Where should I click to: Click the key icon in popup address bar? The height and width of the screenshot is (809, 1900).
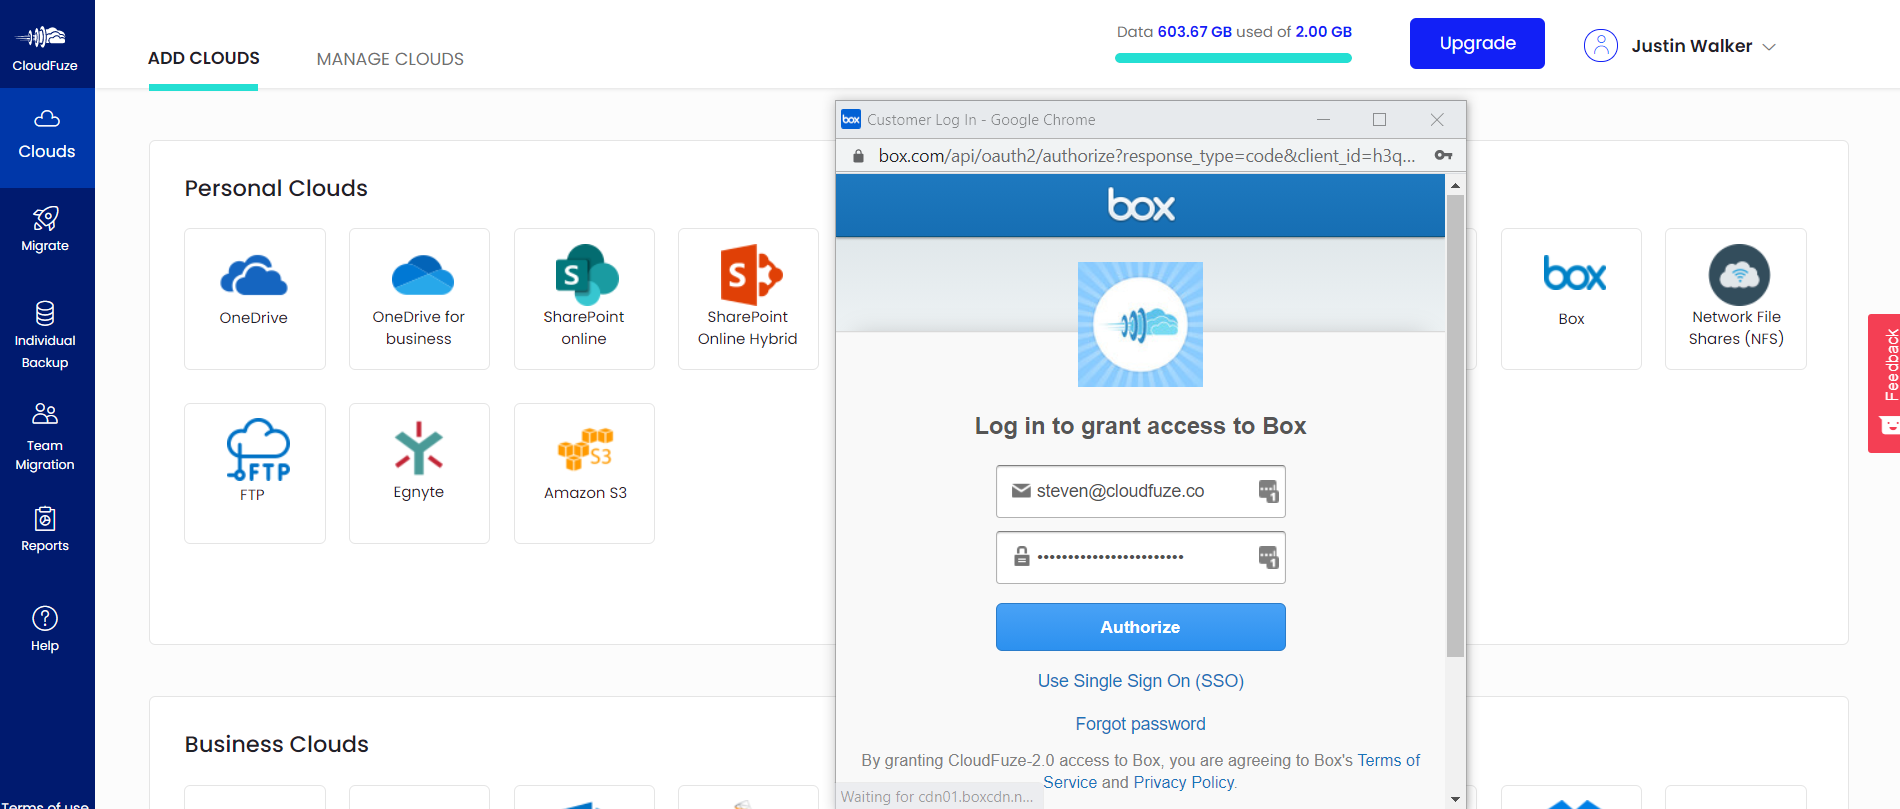pyautogui.click(x=1443, y=155)
